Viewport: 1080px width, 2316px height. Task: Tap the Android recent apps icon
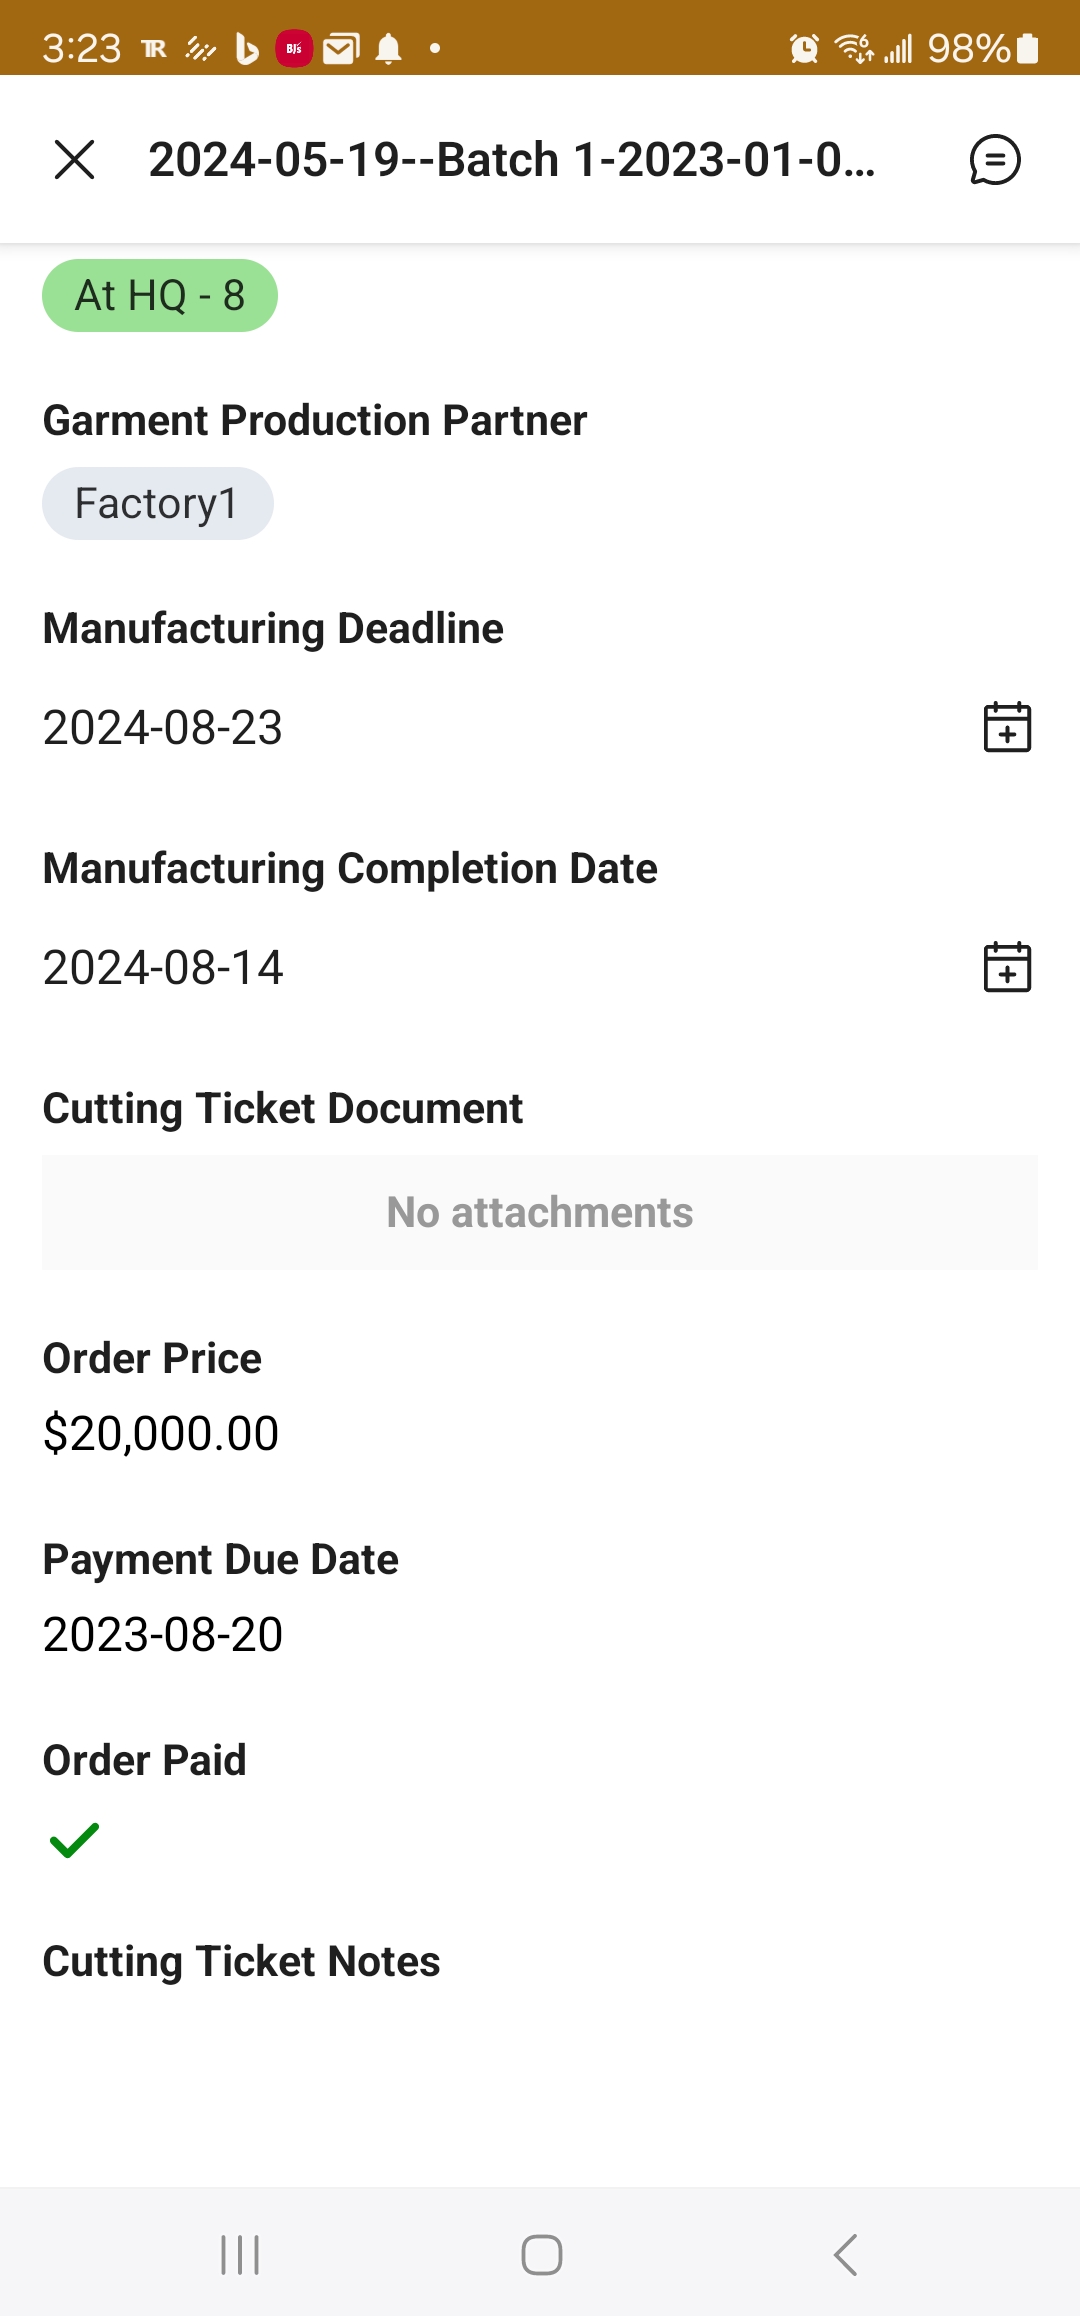pyautogui.click(x=240, y=2255)
